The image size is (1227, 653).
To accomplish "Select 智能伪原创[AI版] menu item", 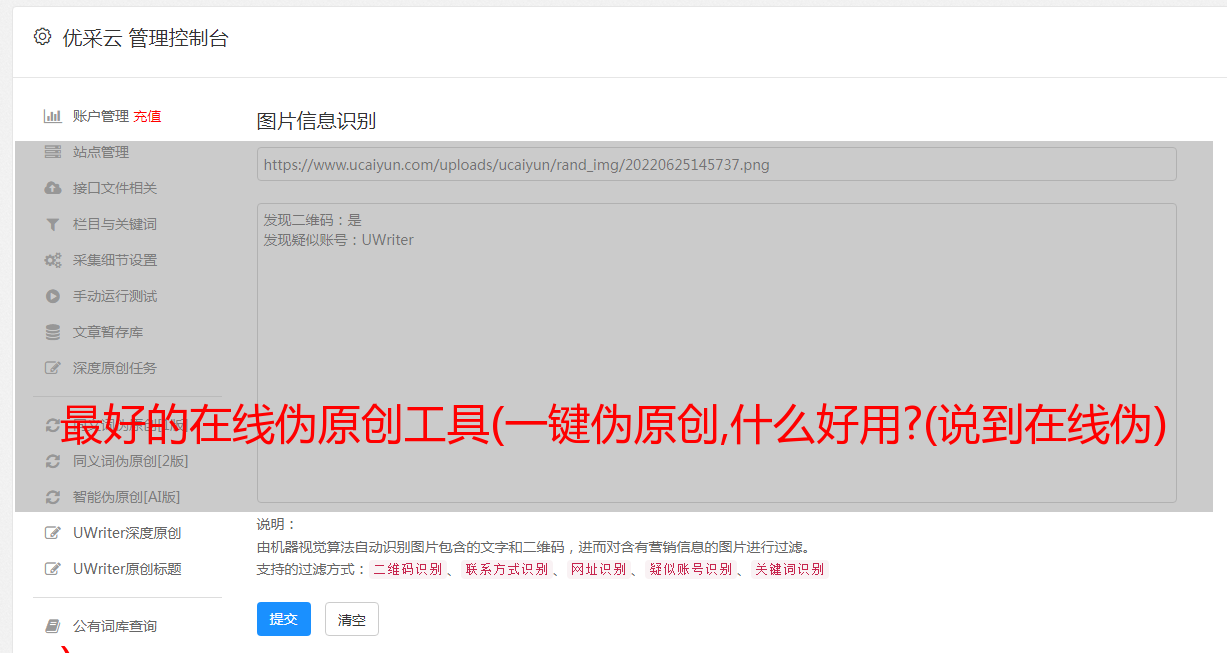I will pyautogui.click(x=127, y=497).
